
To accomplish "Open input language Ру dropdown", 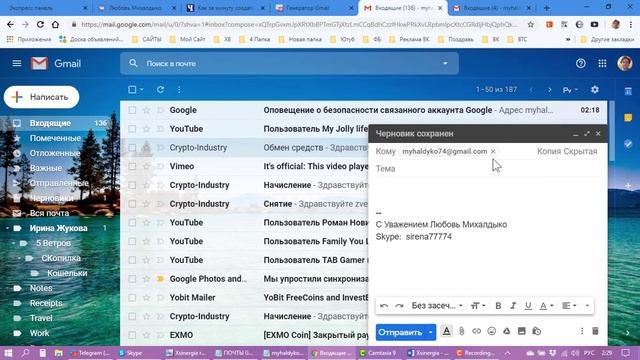I will [x=570, y=90].
